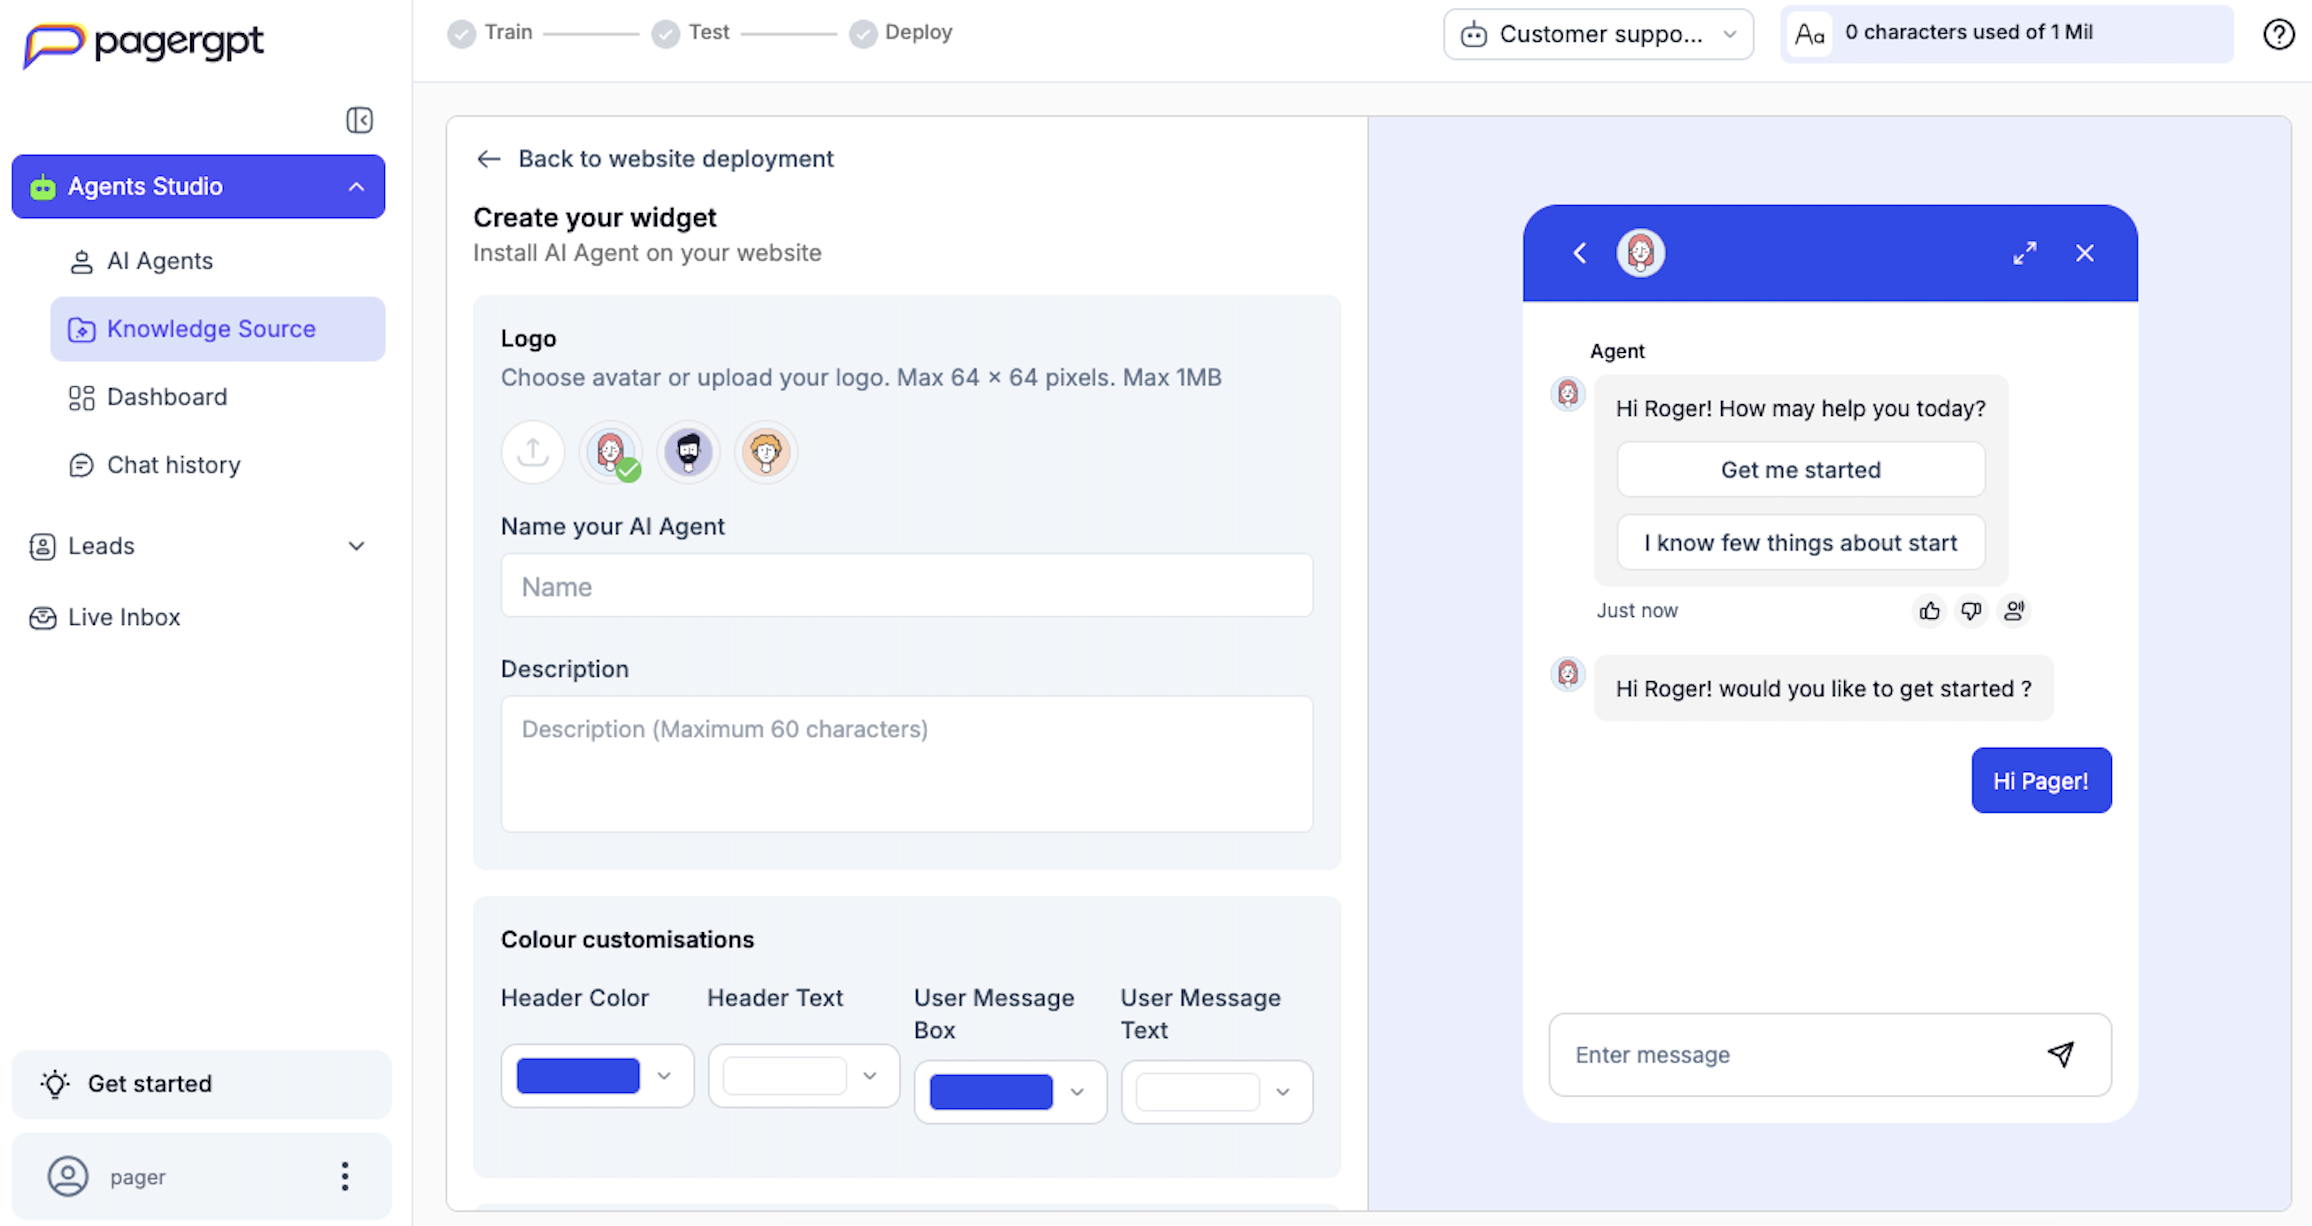Viewport: 2312px width, 1226px height.
Task: Expand the Leads menu section
Action: [356, 546]
